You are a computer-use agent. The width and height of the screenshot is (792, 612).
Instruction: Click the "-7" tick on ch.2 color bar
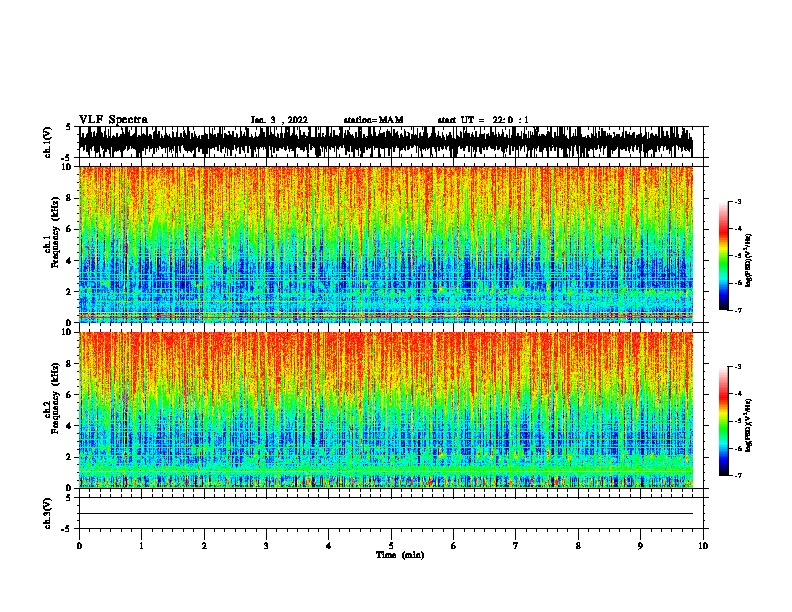(737, 476)
